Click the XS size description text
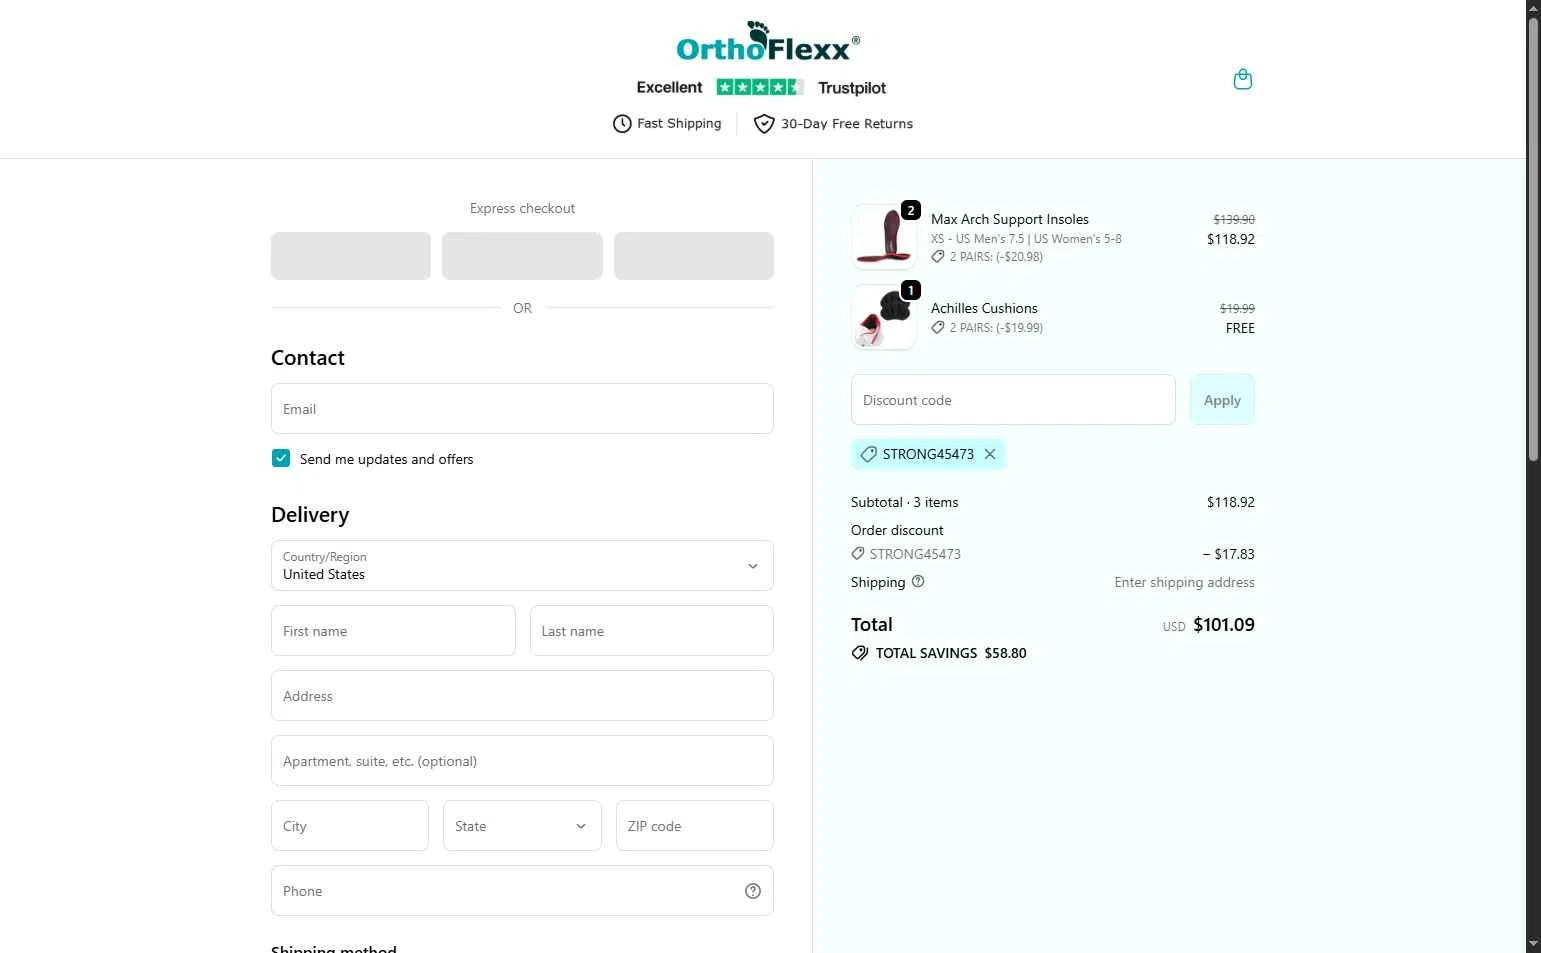The image size is (1541, 953). click(1026, 239)
